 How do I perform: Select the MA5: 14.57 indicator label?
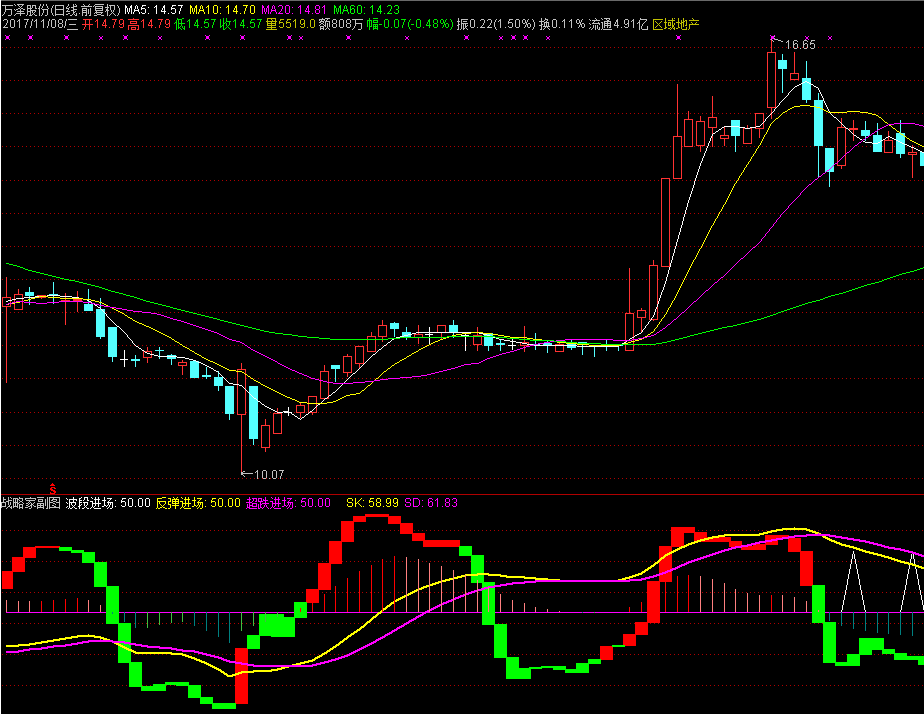coord(153,9)
